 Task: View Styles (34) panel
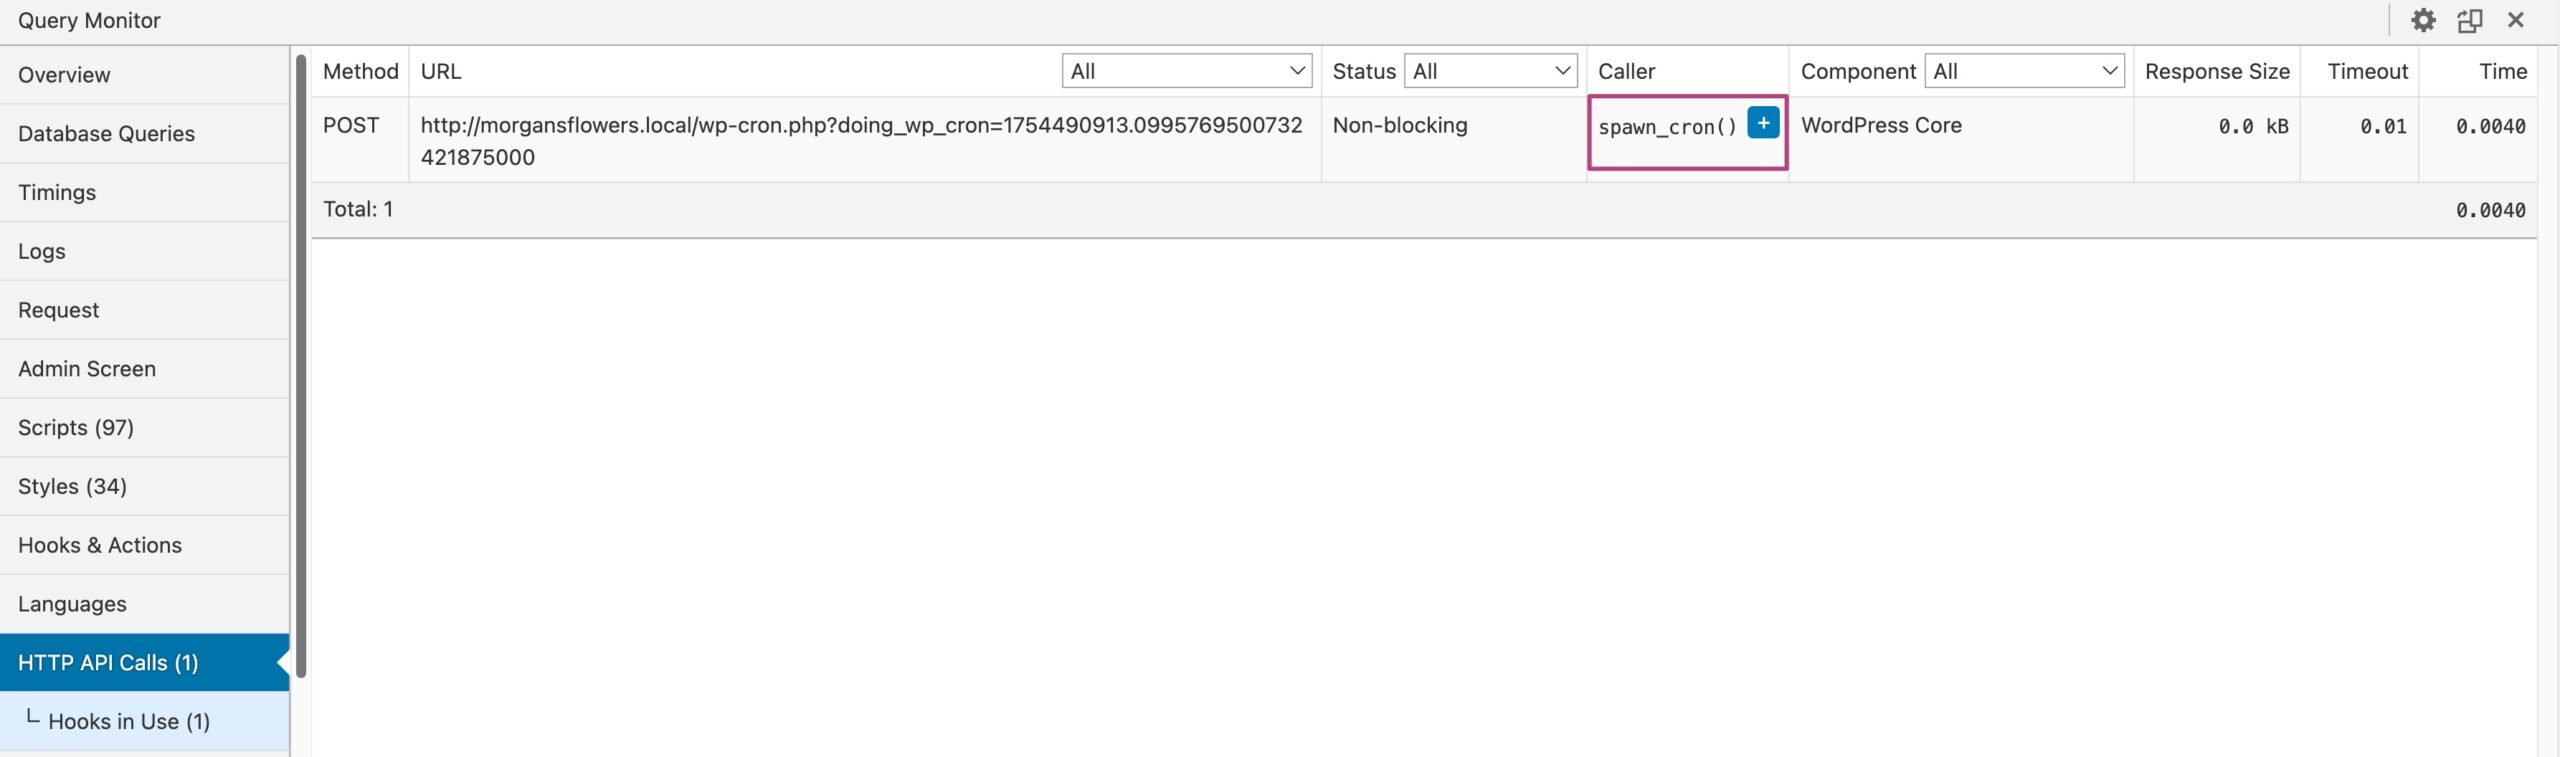click(72, 487)
